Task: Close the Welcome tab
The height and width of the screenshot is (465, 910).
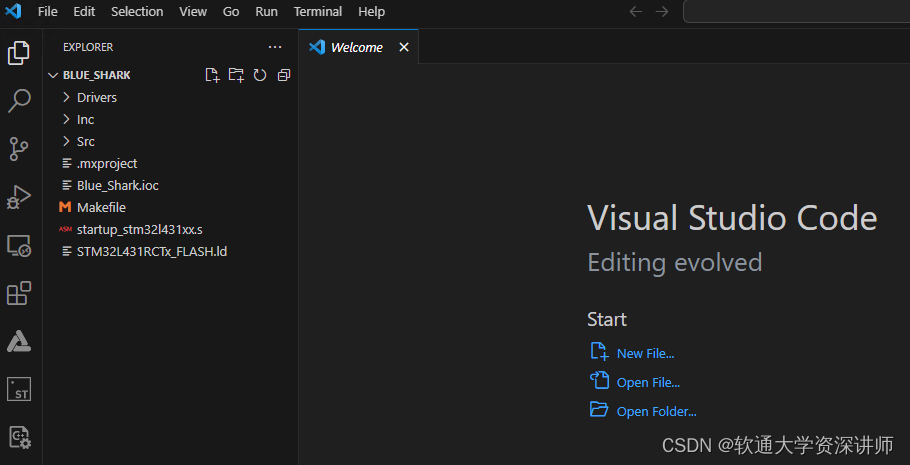Action: (404, 47)
